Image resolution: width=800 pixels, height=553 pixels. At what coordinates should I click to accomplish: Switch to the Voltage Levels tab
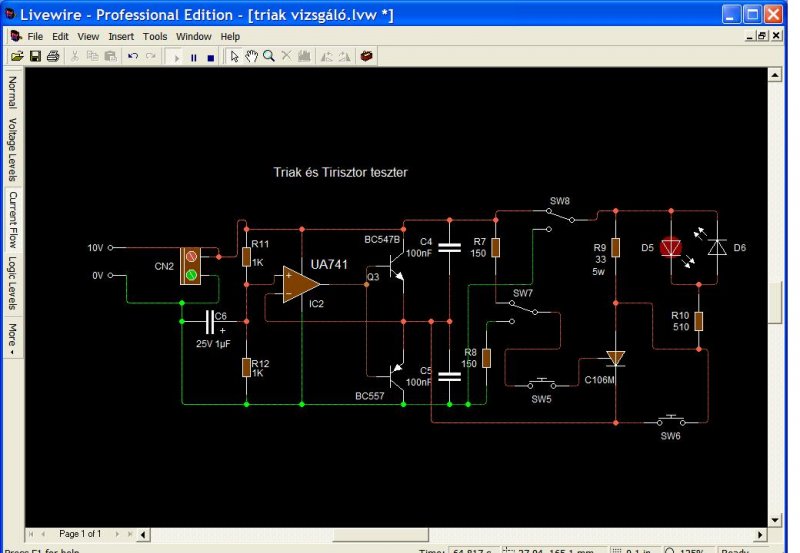[x=13, y=150]
